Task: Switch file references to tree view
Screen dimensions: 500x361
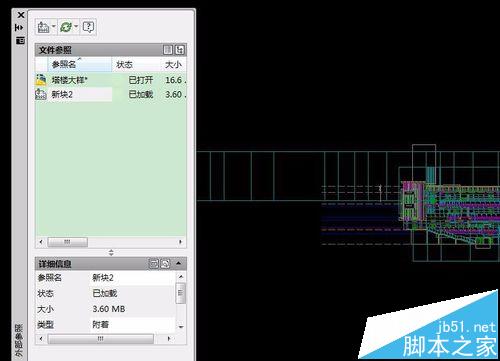Action: (x=180, y=50)
